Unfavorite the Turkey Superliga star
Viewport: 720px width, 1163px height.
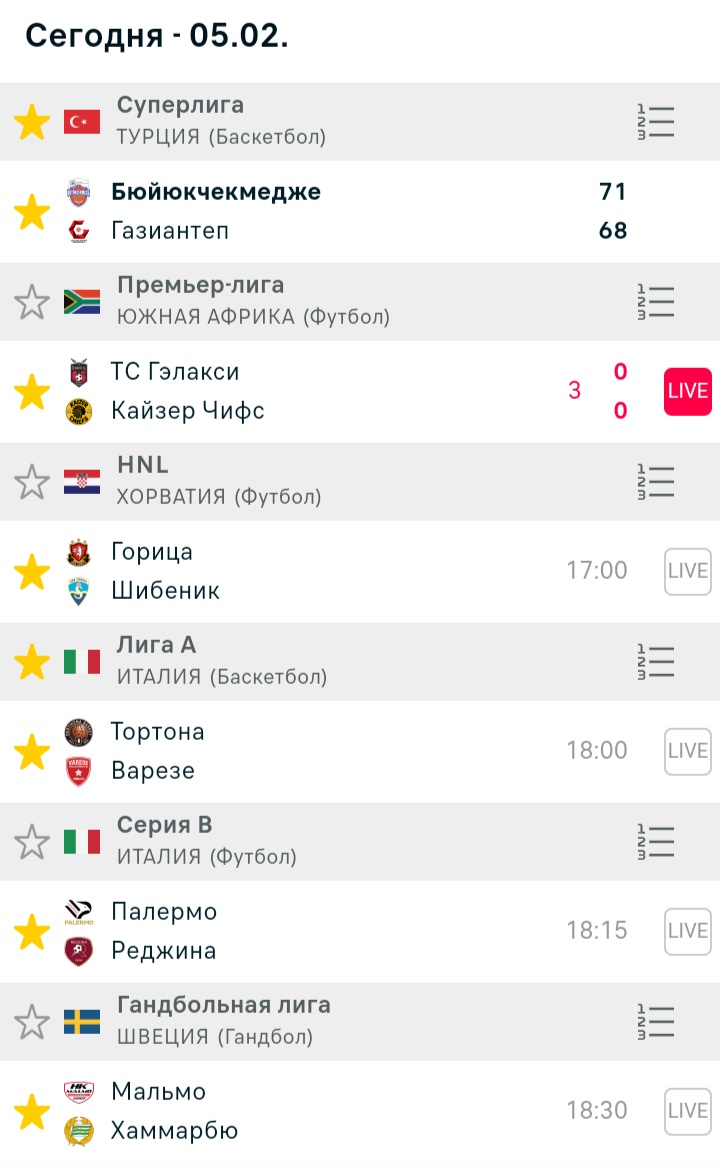pos(32,122)
